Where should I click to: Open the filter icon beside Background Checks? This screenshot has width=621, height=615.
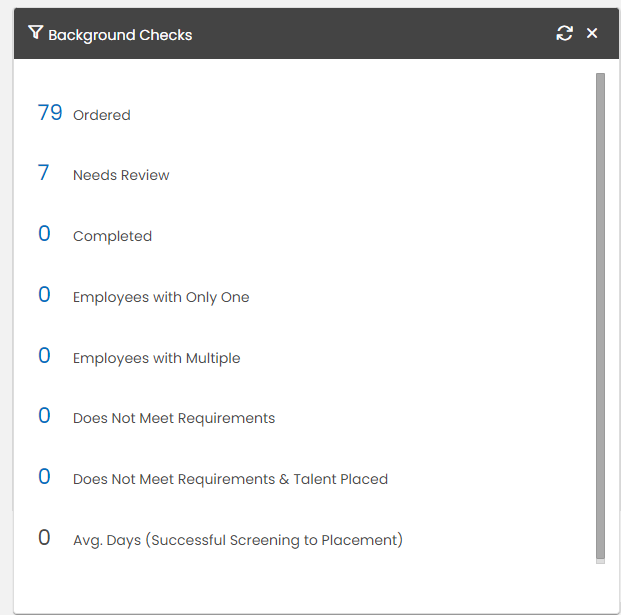36,32
